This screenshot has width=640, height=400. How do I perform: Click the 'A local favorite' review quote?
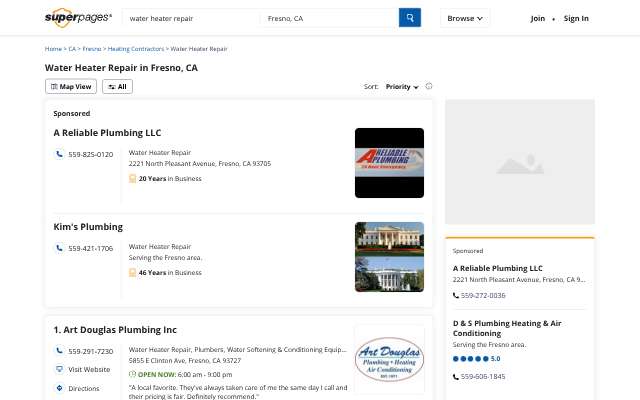tap(238, 392)
